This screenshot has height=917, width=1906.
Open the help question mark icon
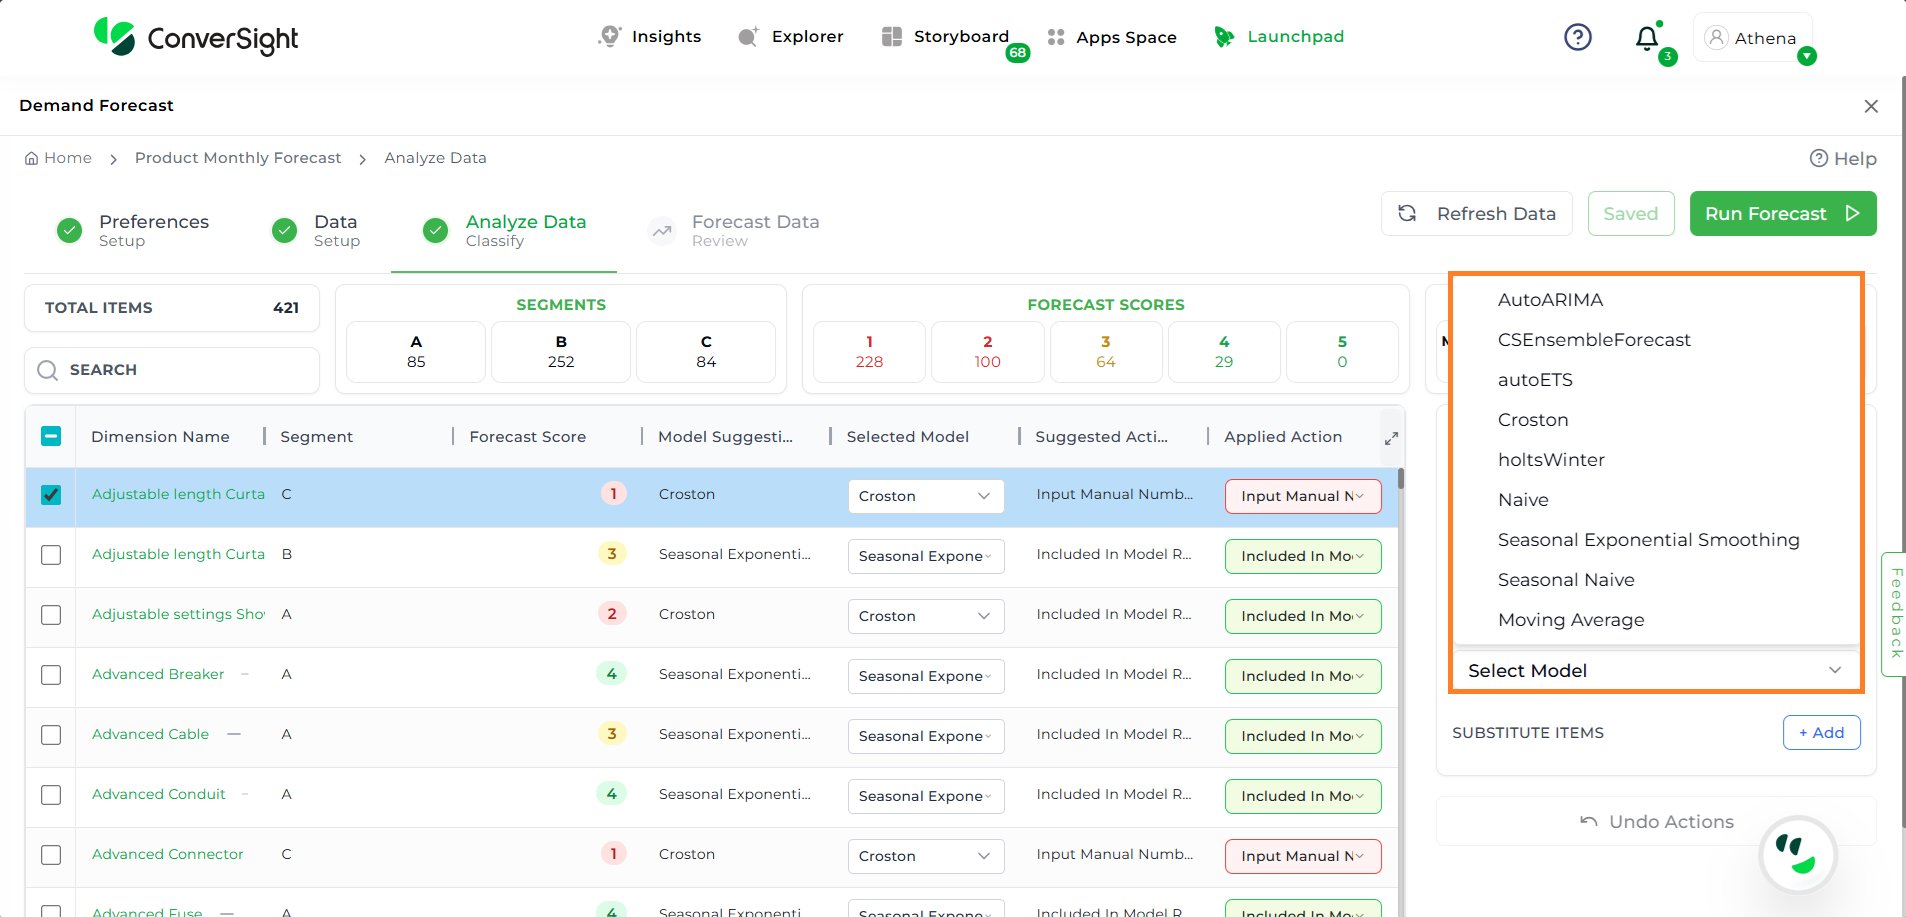point(1577,37)
